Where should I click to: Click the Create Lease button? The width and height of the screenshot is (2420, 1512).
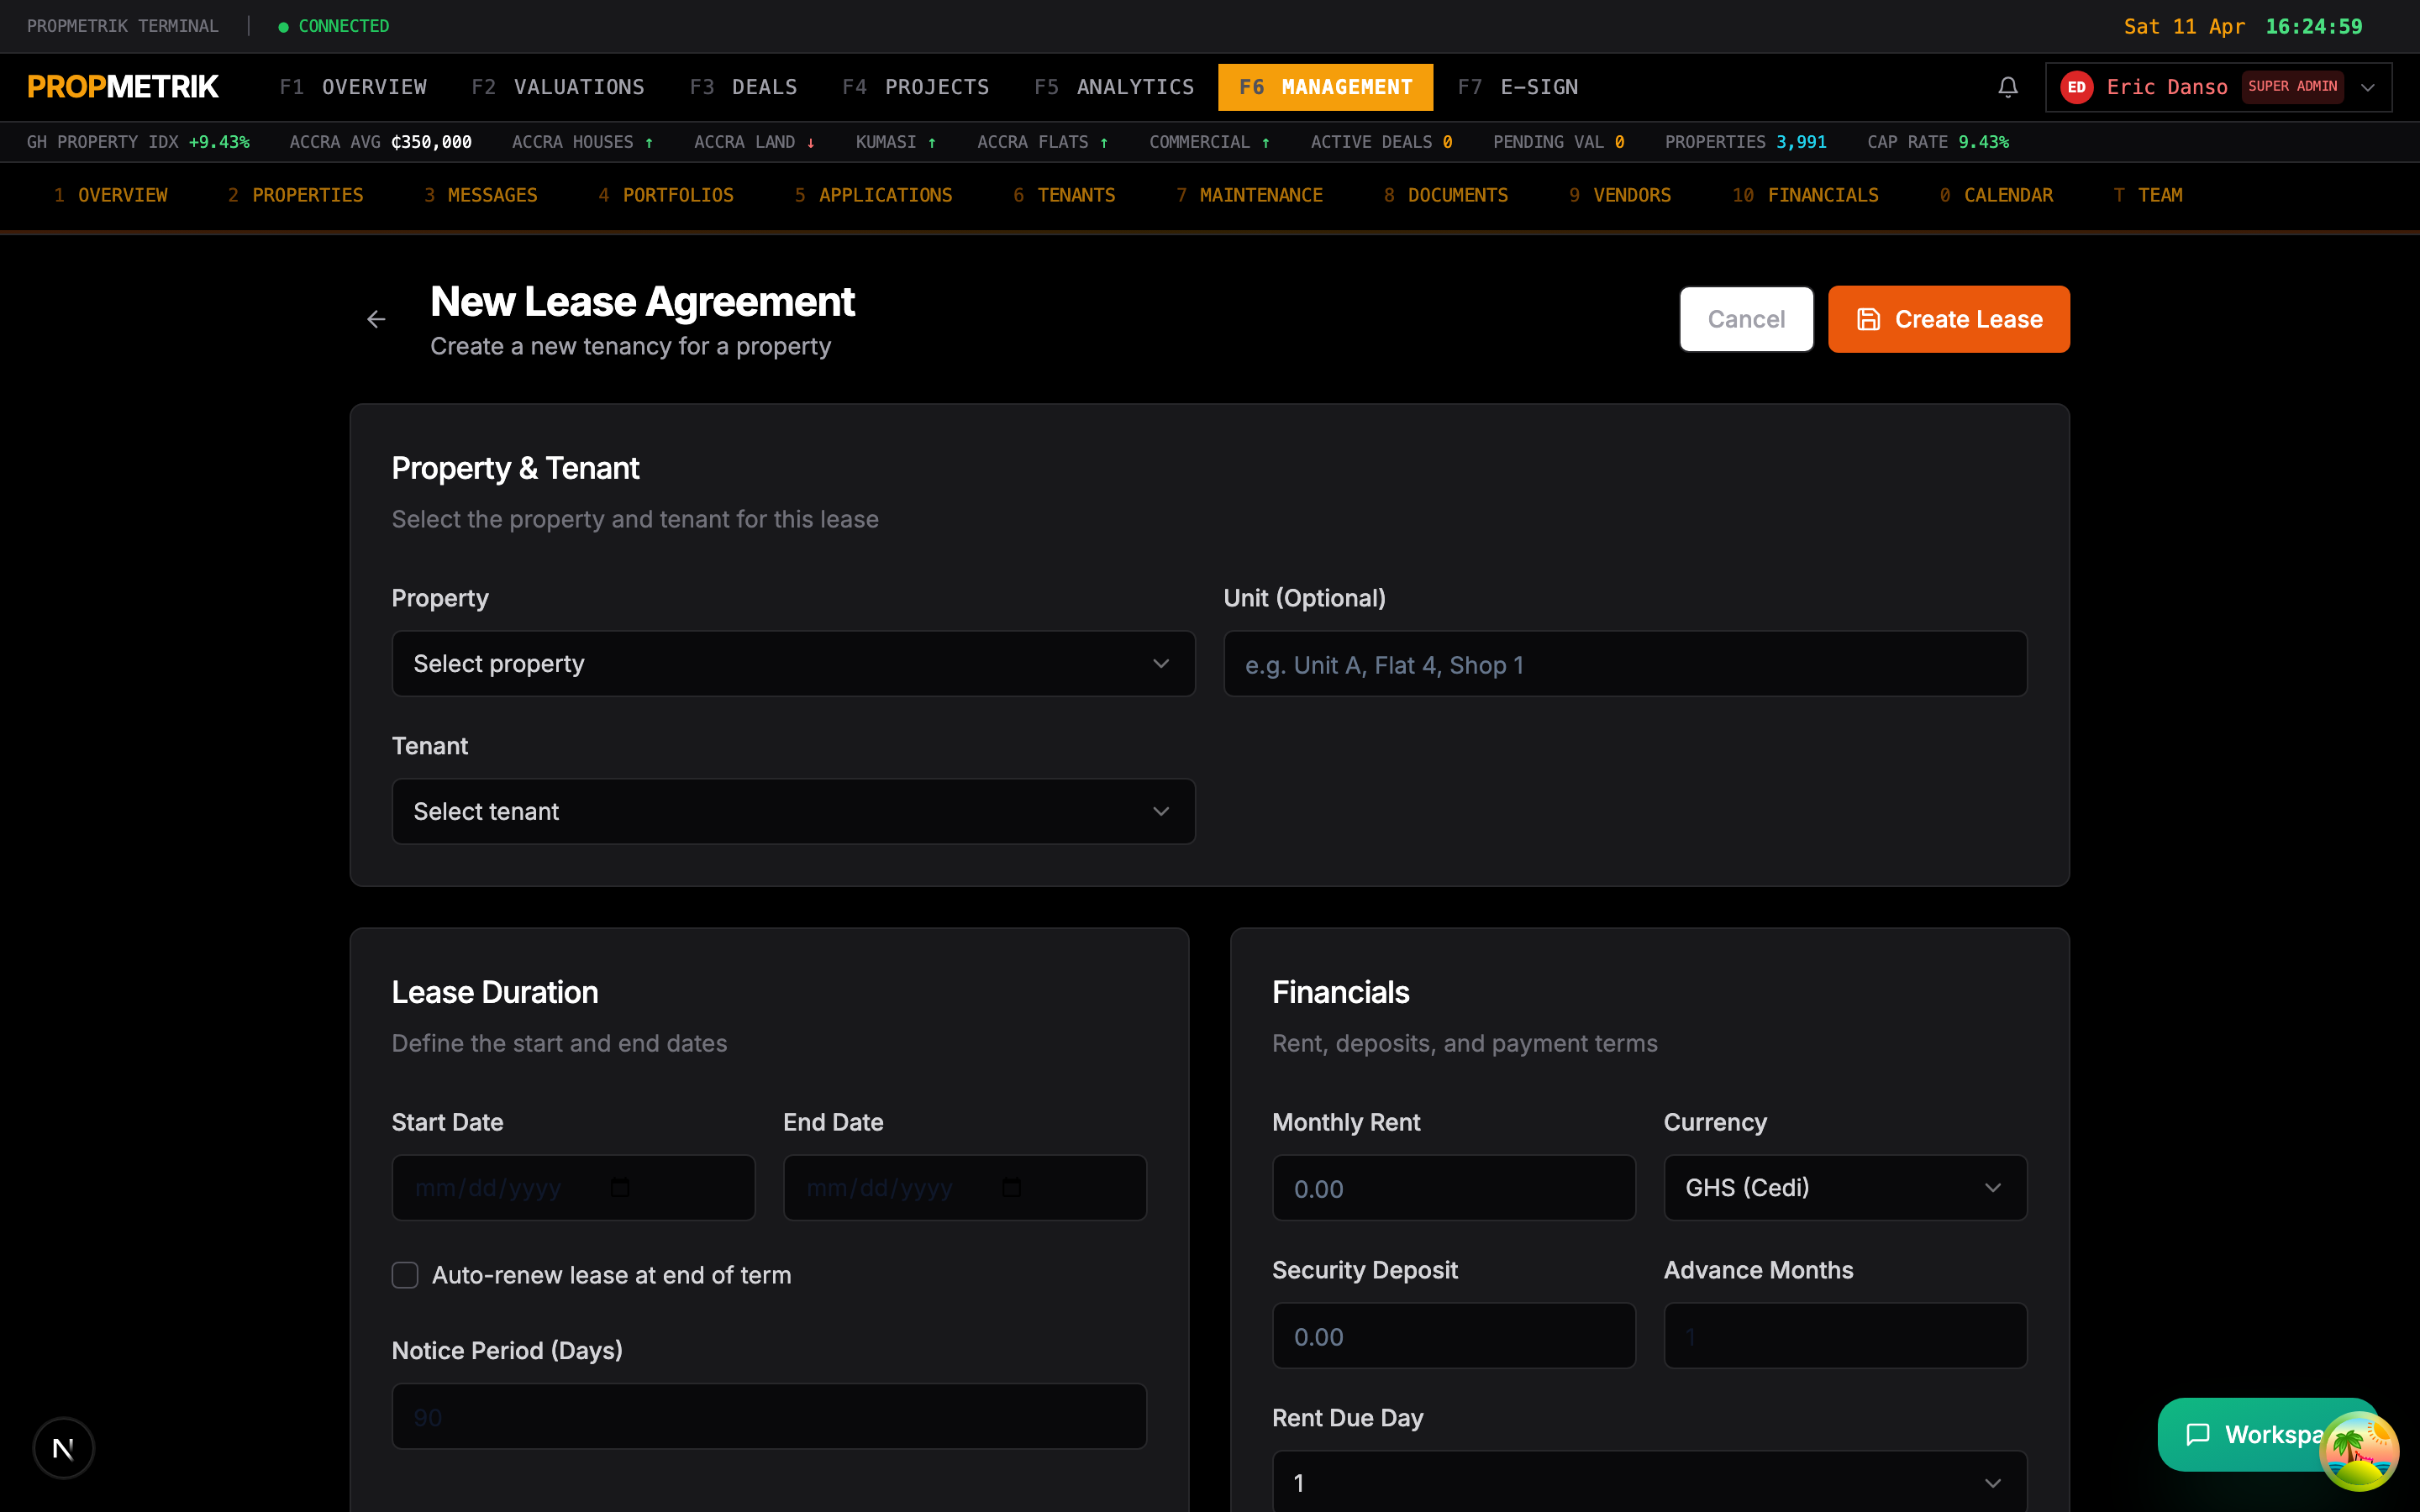[x=1948, y=319]
